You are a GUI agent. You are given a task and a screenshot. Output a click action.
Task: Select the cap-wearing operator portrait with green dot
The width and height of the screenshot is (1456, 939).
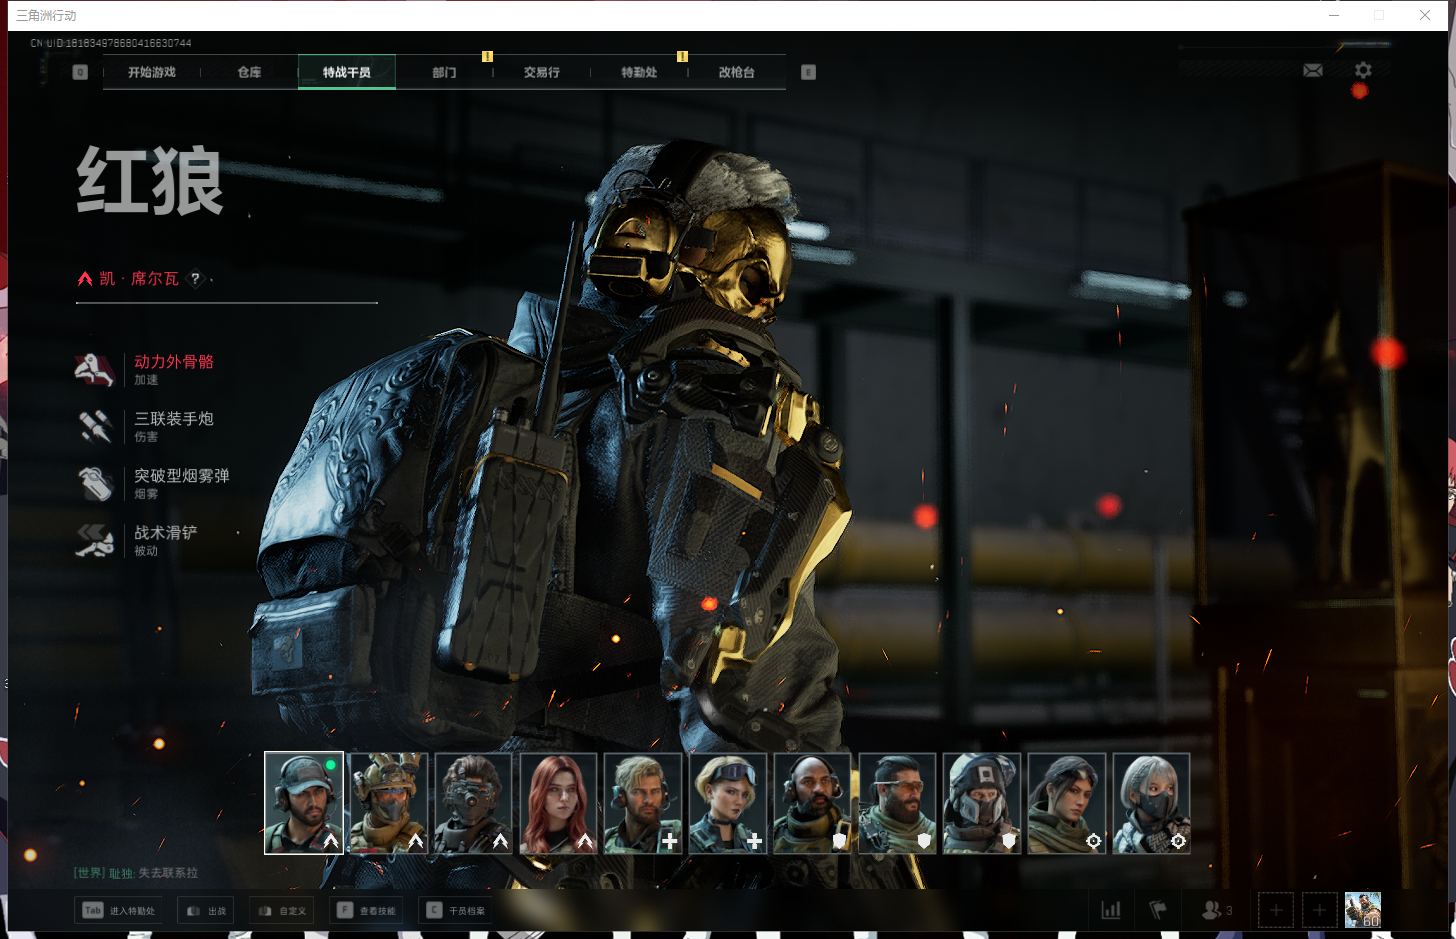[x=304, y=803]
